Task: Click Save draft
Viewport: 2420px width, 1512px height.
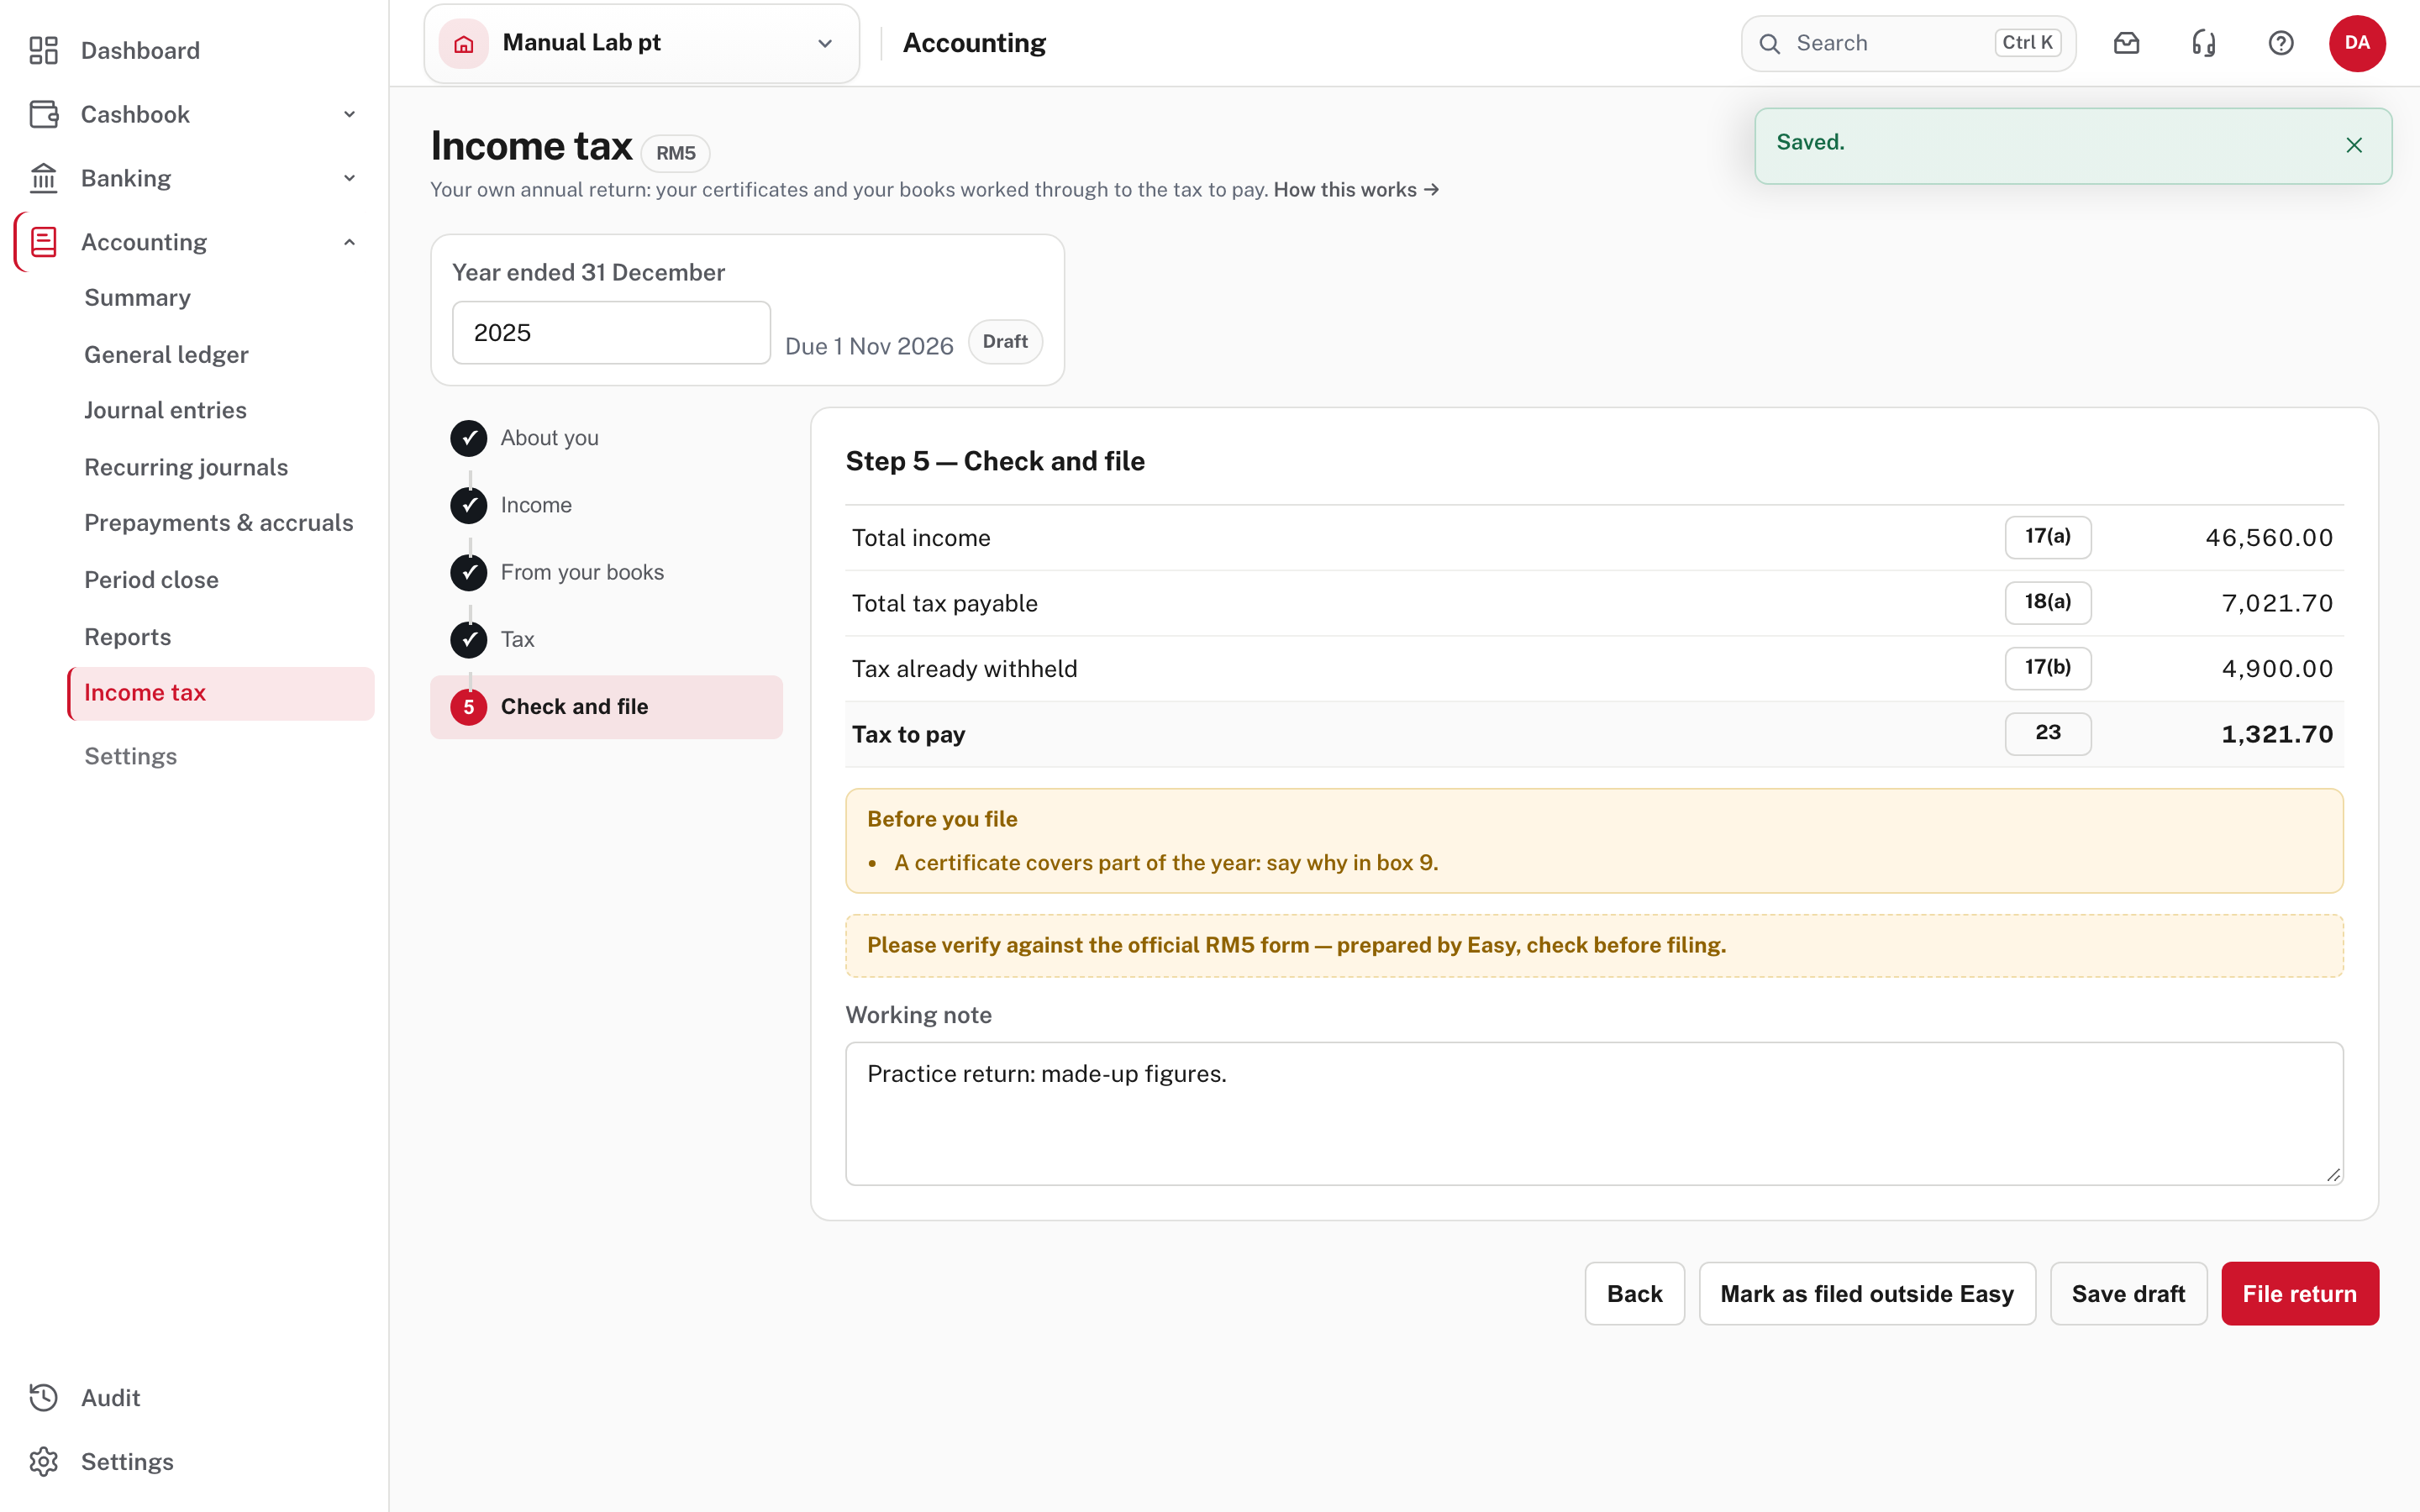Action: pyautogui.click(x=2128, y=1293)
